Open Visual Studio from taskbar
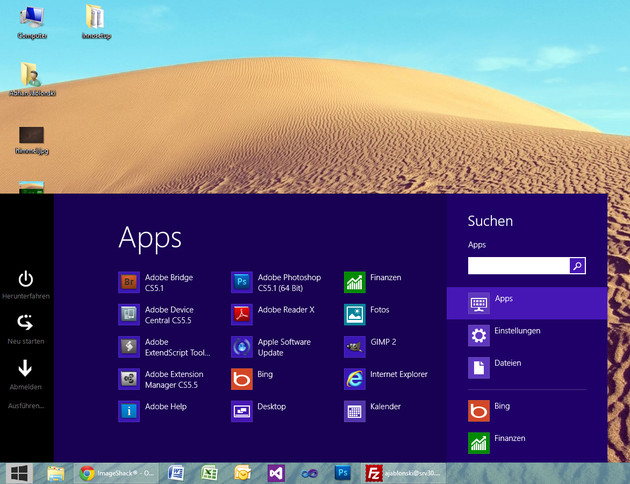 click(276, 473)
